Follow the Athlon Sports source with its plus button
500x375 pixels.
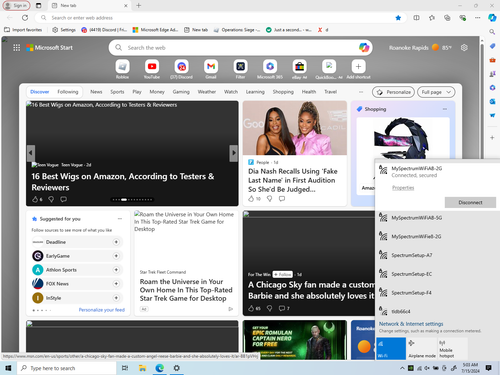pos(116,270)
